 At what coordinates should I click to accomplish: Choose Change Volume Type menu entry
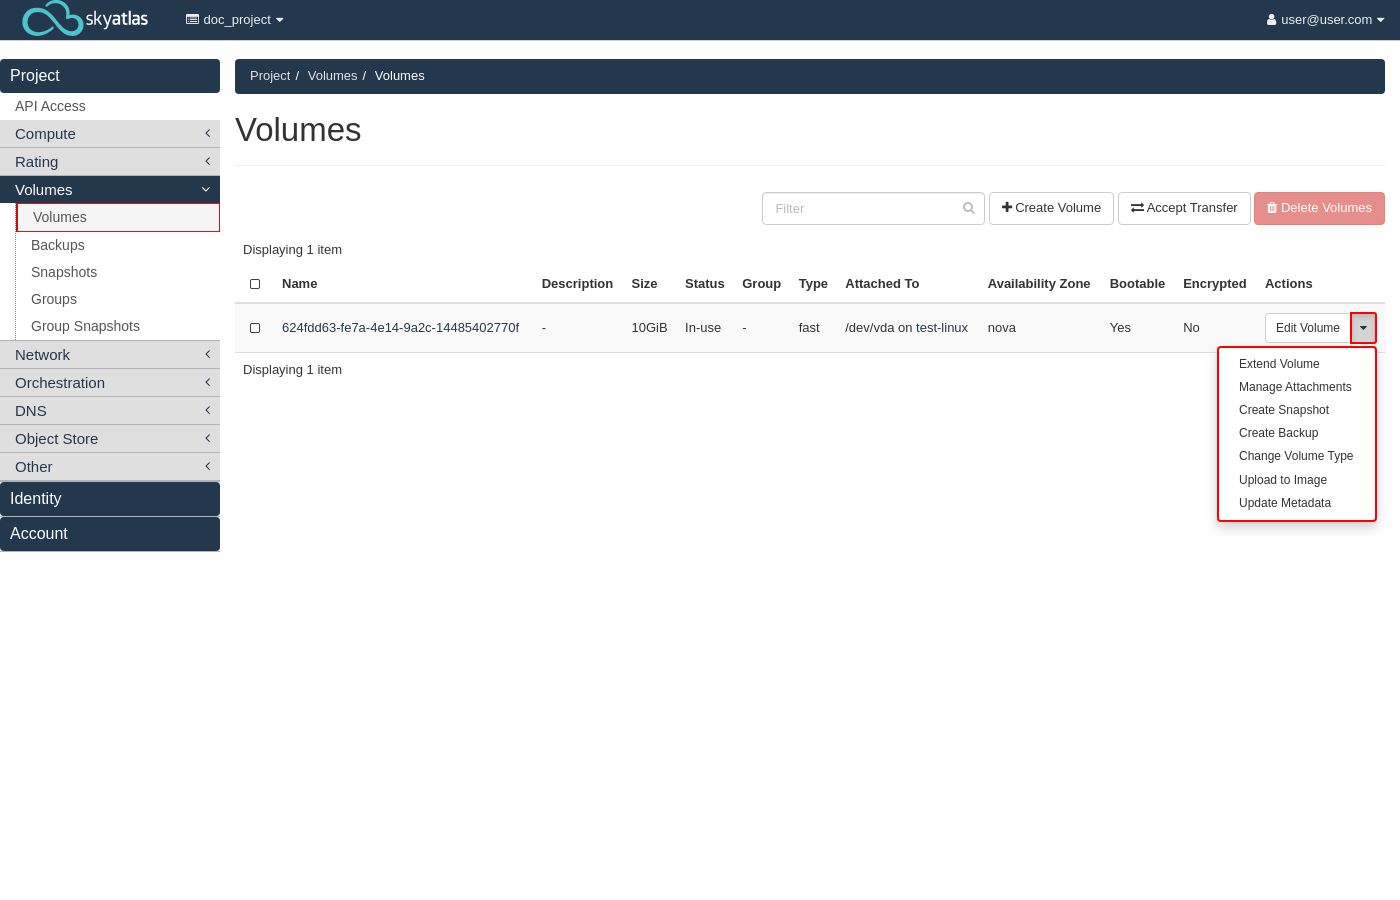(x=1297, y=456)
